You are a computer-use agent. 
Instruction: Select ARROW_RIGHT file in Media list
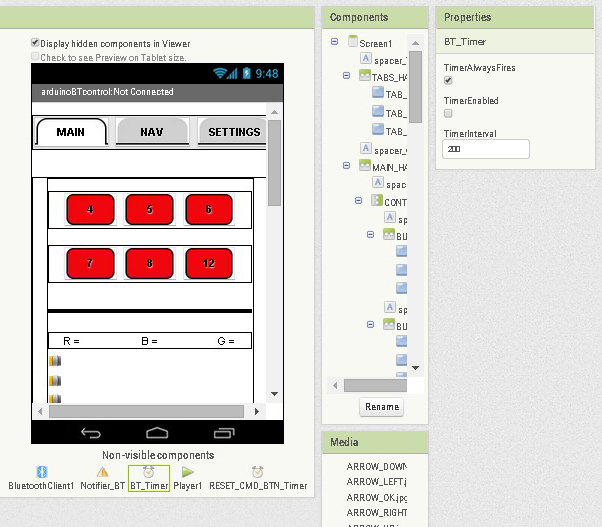[x=377, y=513]
